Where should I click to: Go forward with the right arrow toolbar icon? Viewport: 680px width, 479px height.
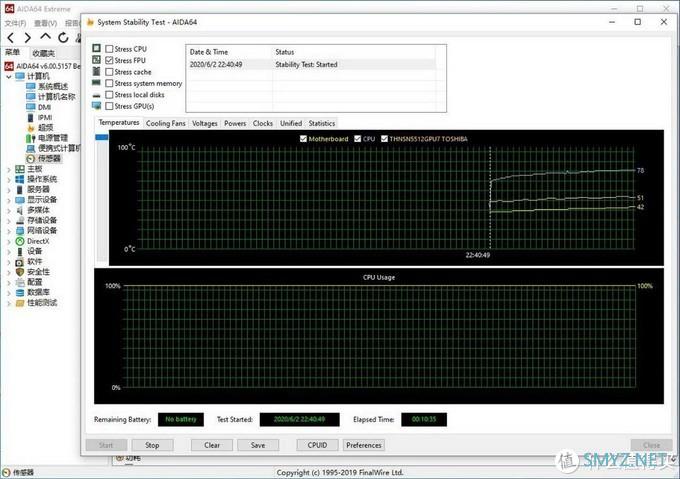coord(27,38)
